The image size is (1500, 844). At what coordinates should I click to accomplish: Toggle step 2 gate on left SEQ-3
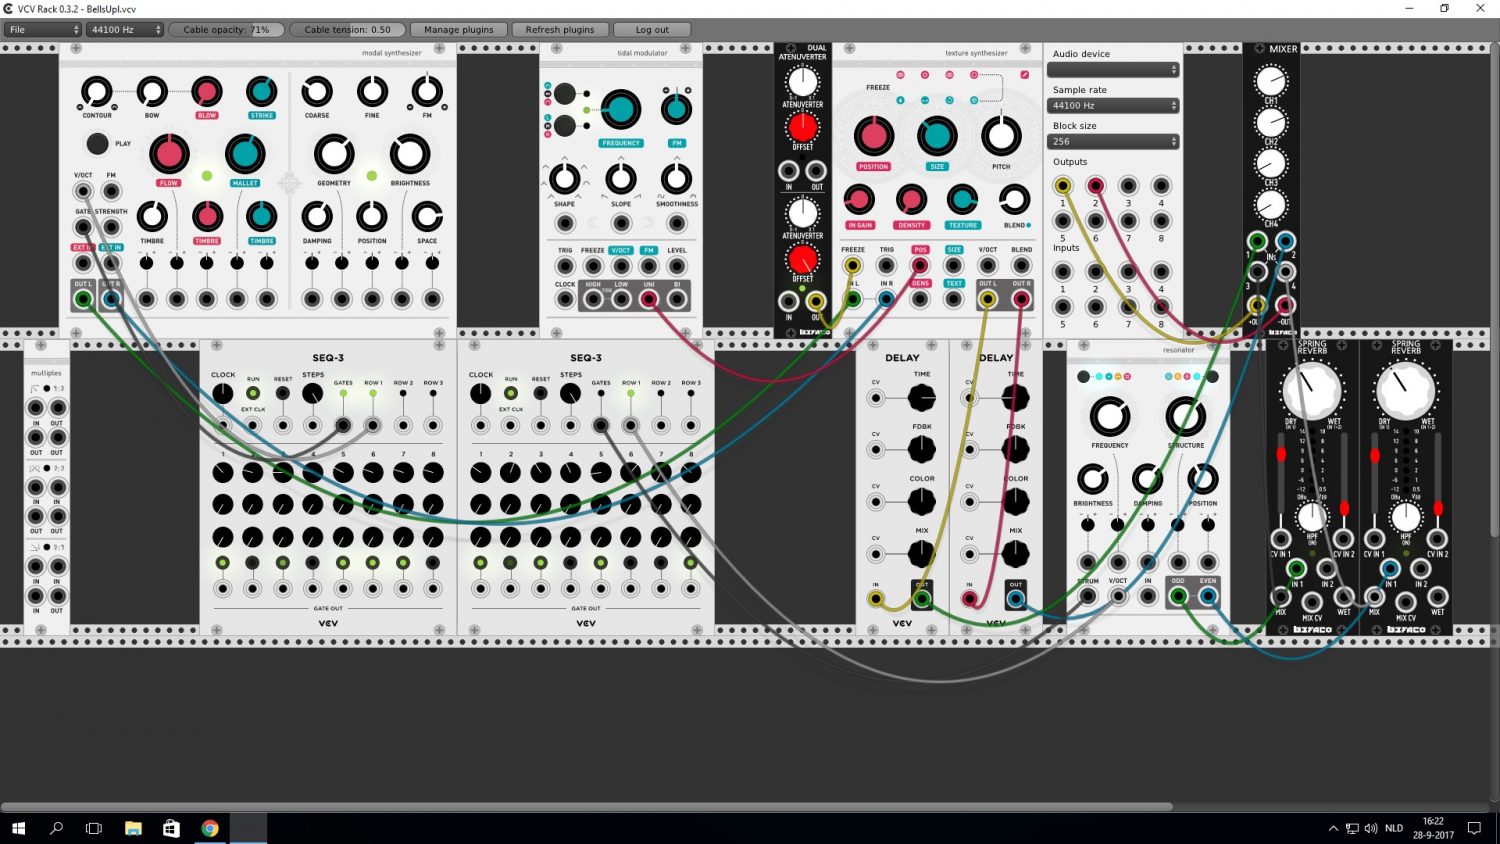252,563
